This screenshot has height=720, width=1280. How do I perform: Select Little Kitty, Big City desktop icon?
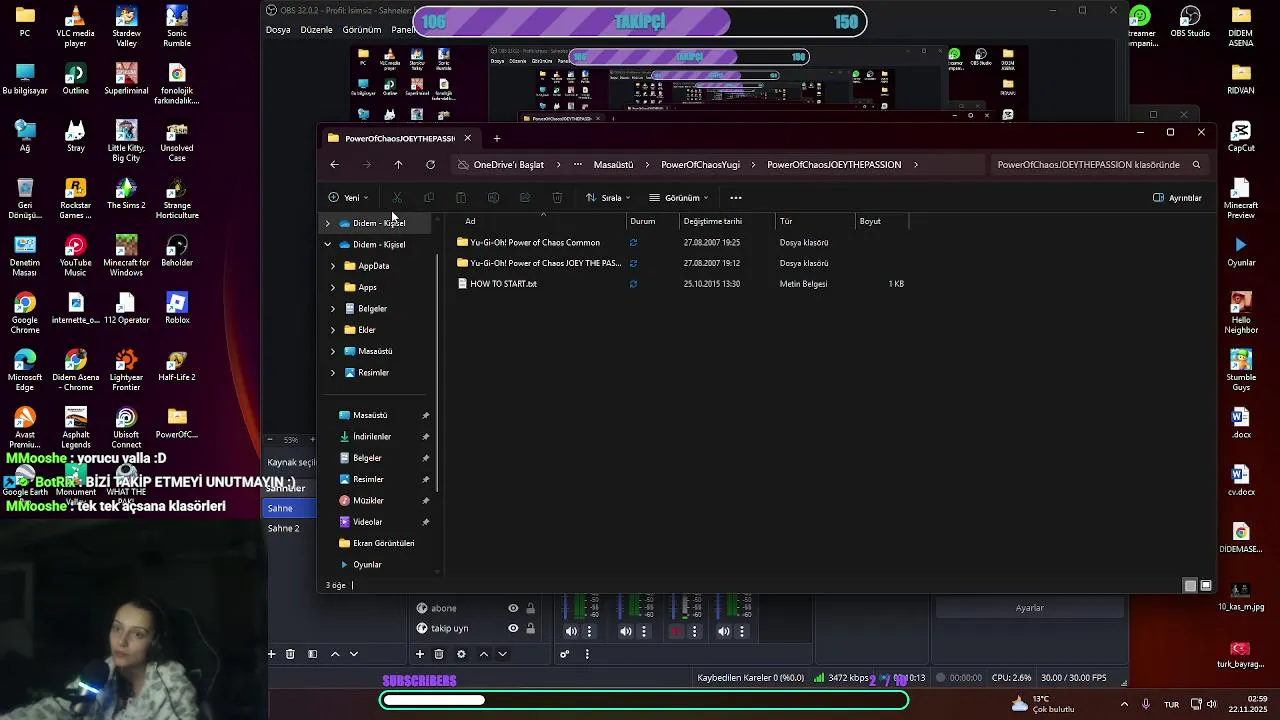pos(126,141)
